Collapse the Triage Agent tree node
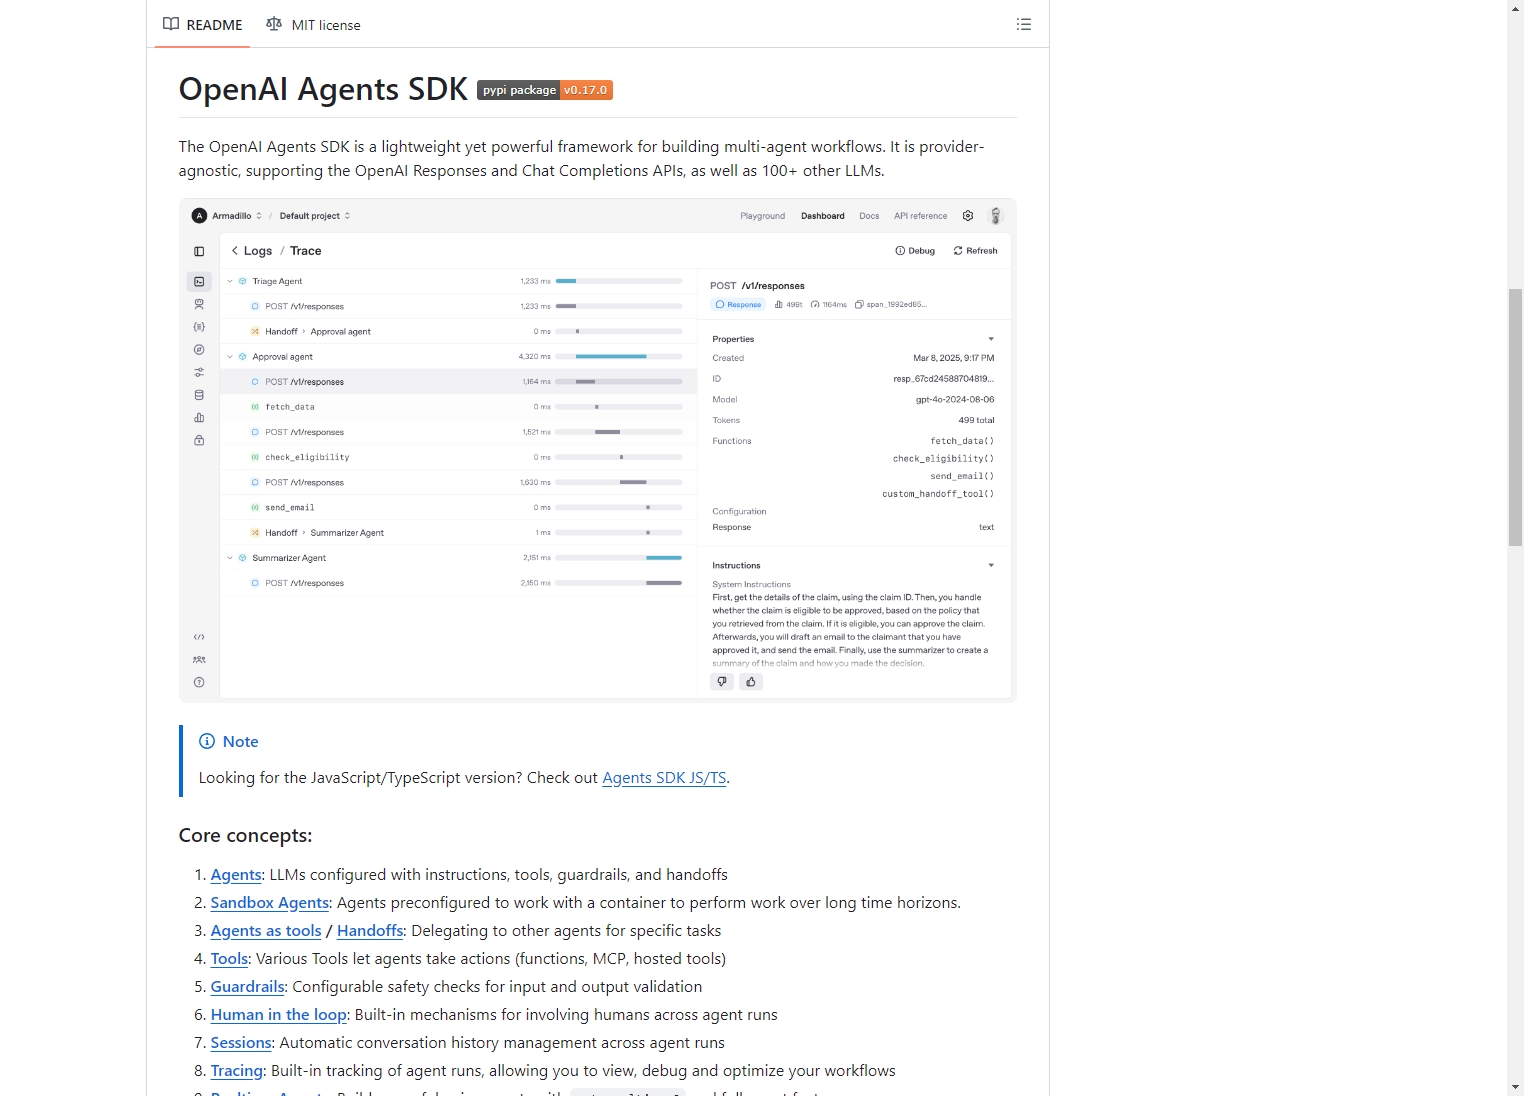The width and height of the screenshot is (1524, 1096). tap(230, 282)
